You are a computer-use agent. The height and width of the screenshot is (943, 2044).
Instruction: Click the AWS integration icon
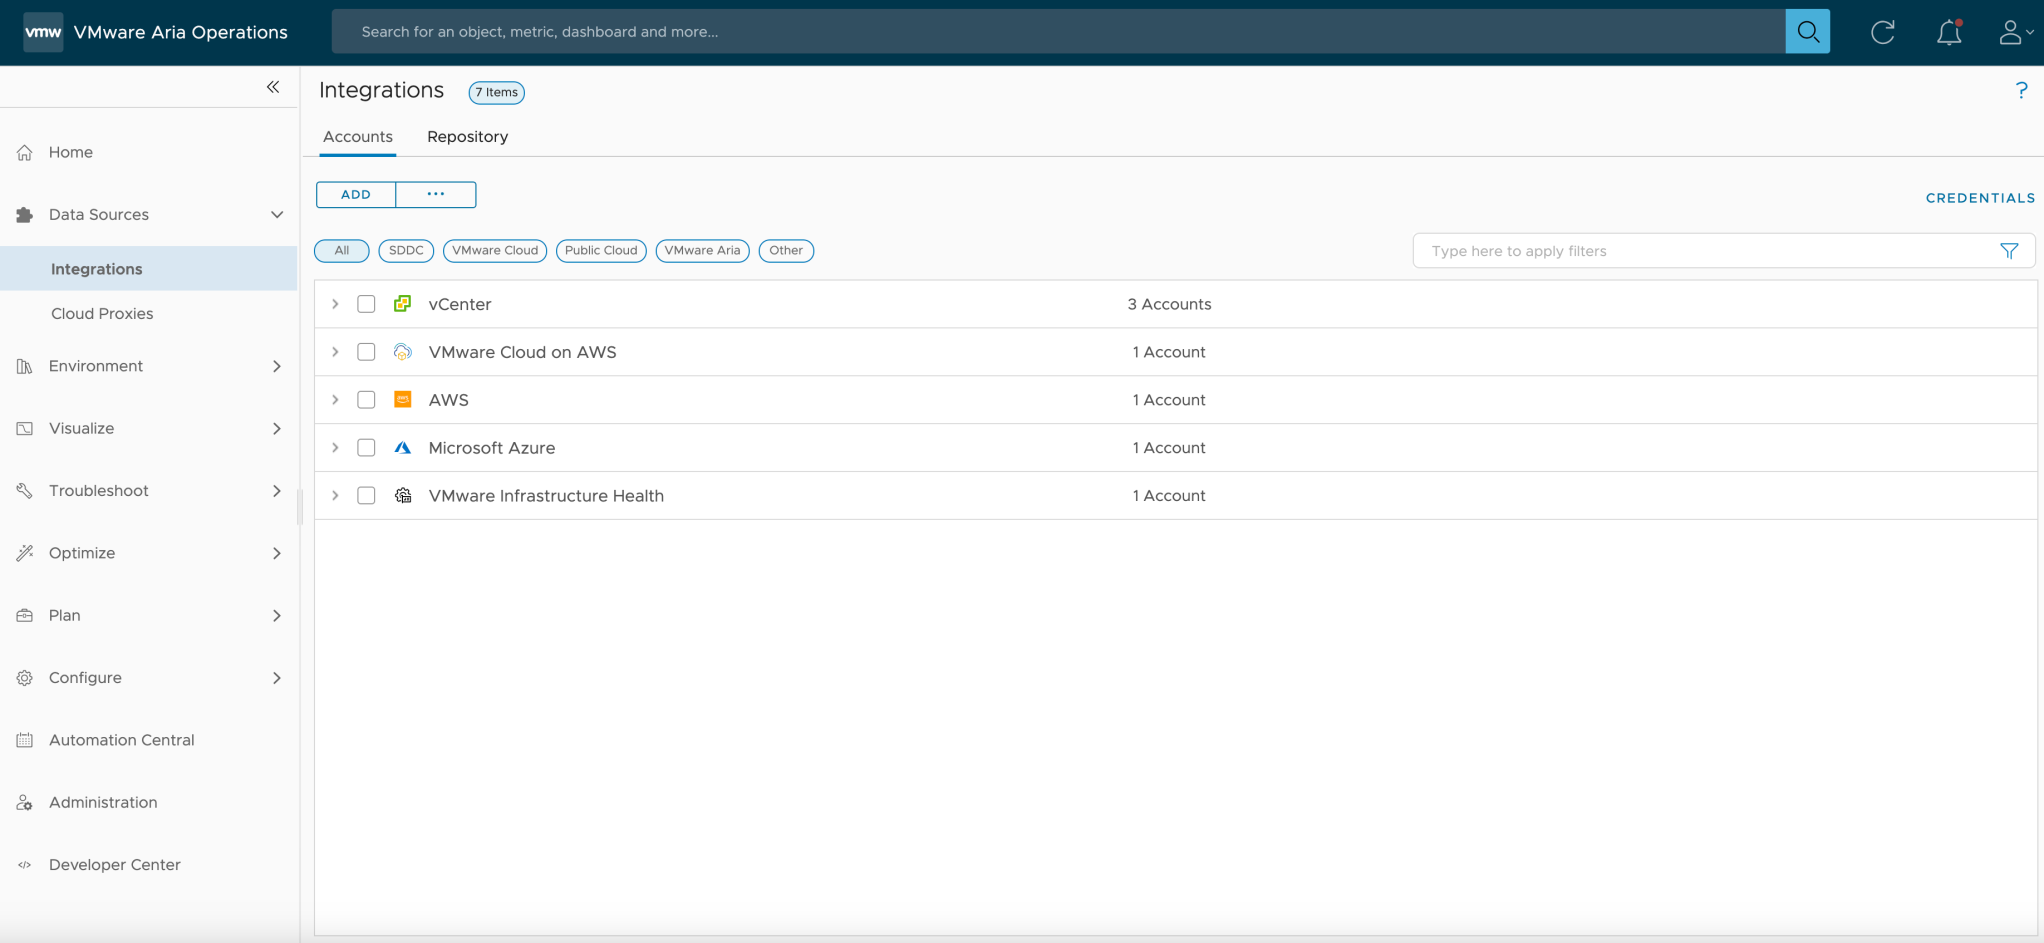pos(402,399)
